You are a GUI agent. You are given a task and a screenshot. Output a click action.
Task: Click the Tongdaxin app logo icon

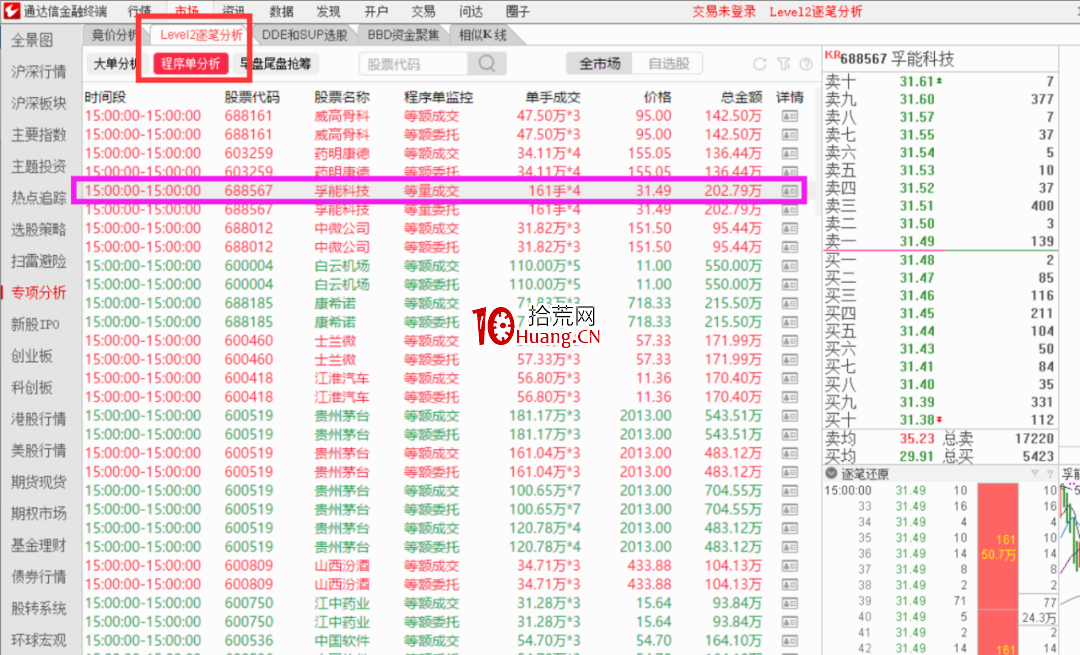click(12, 10)
